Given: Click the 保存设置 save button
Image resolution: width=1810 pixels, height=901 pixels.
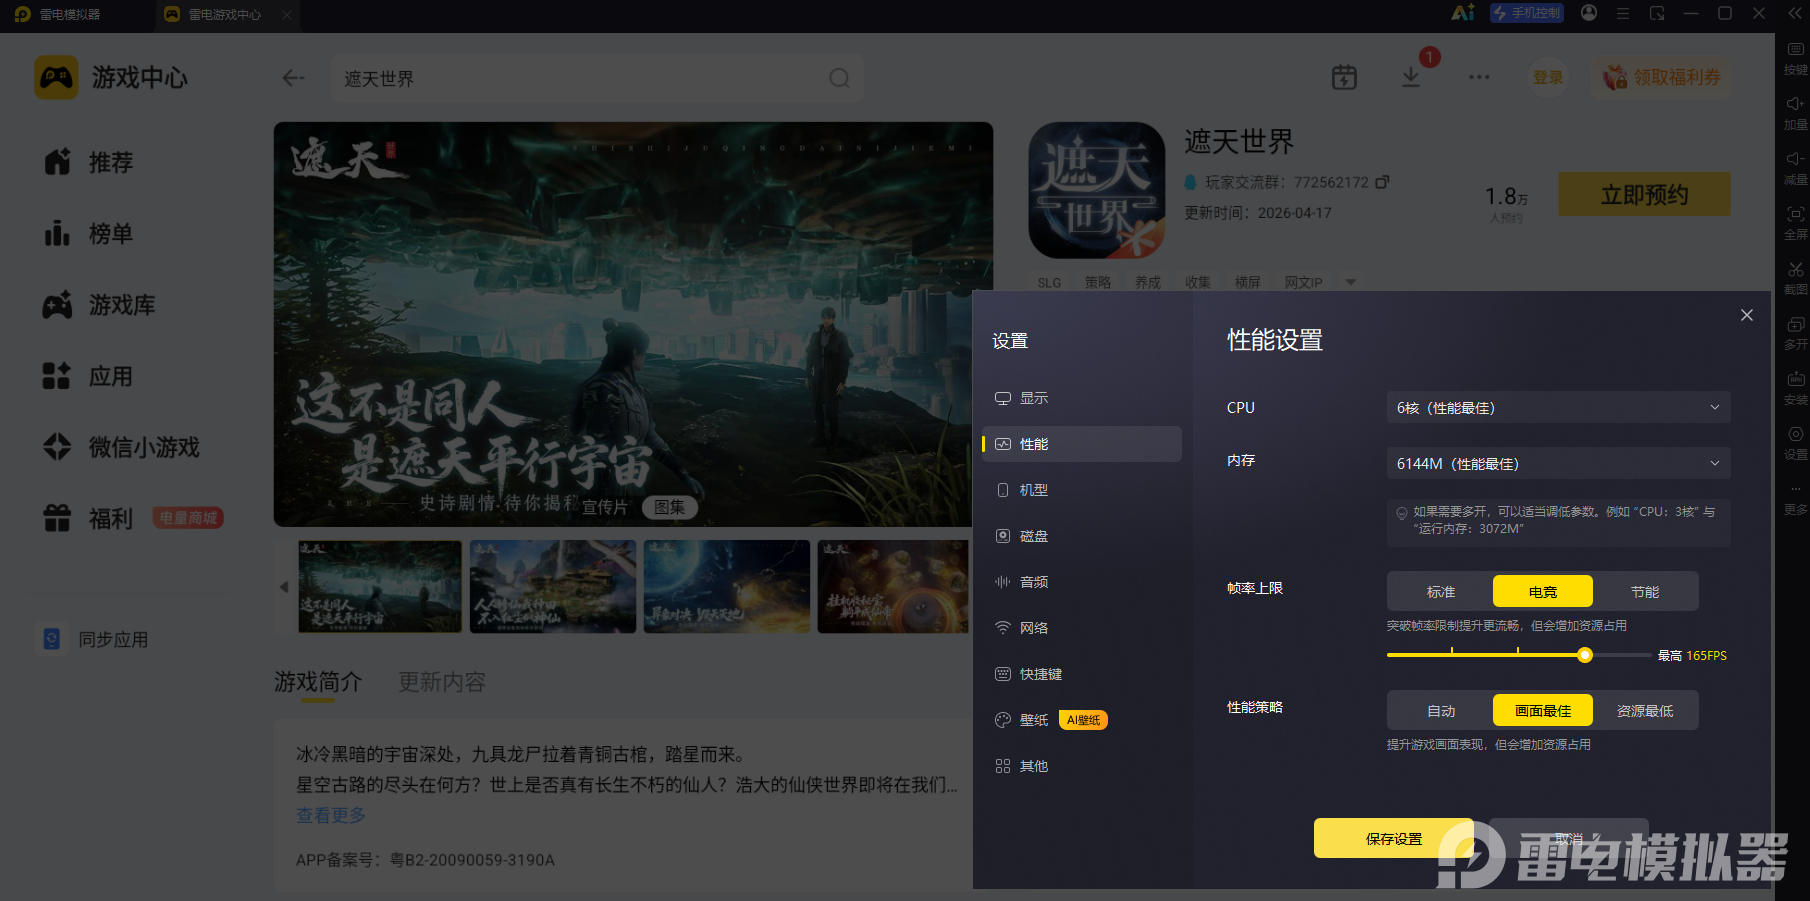Looking at the screenshot, I should 1394,838.
